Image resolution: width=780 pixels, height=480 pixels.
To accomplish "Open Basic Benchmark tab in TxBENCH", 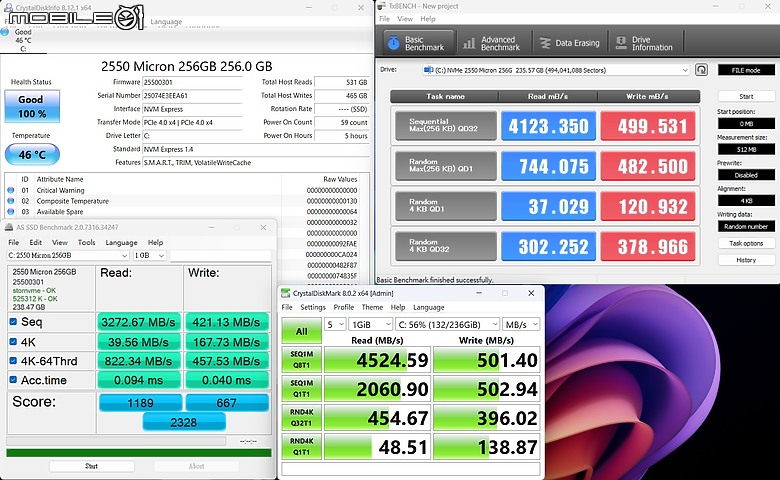I will pyautogui.click(x=419, y=43).
